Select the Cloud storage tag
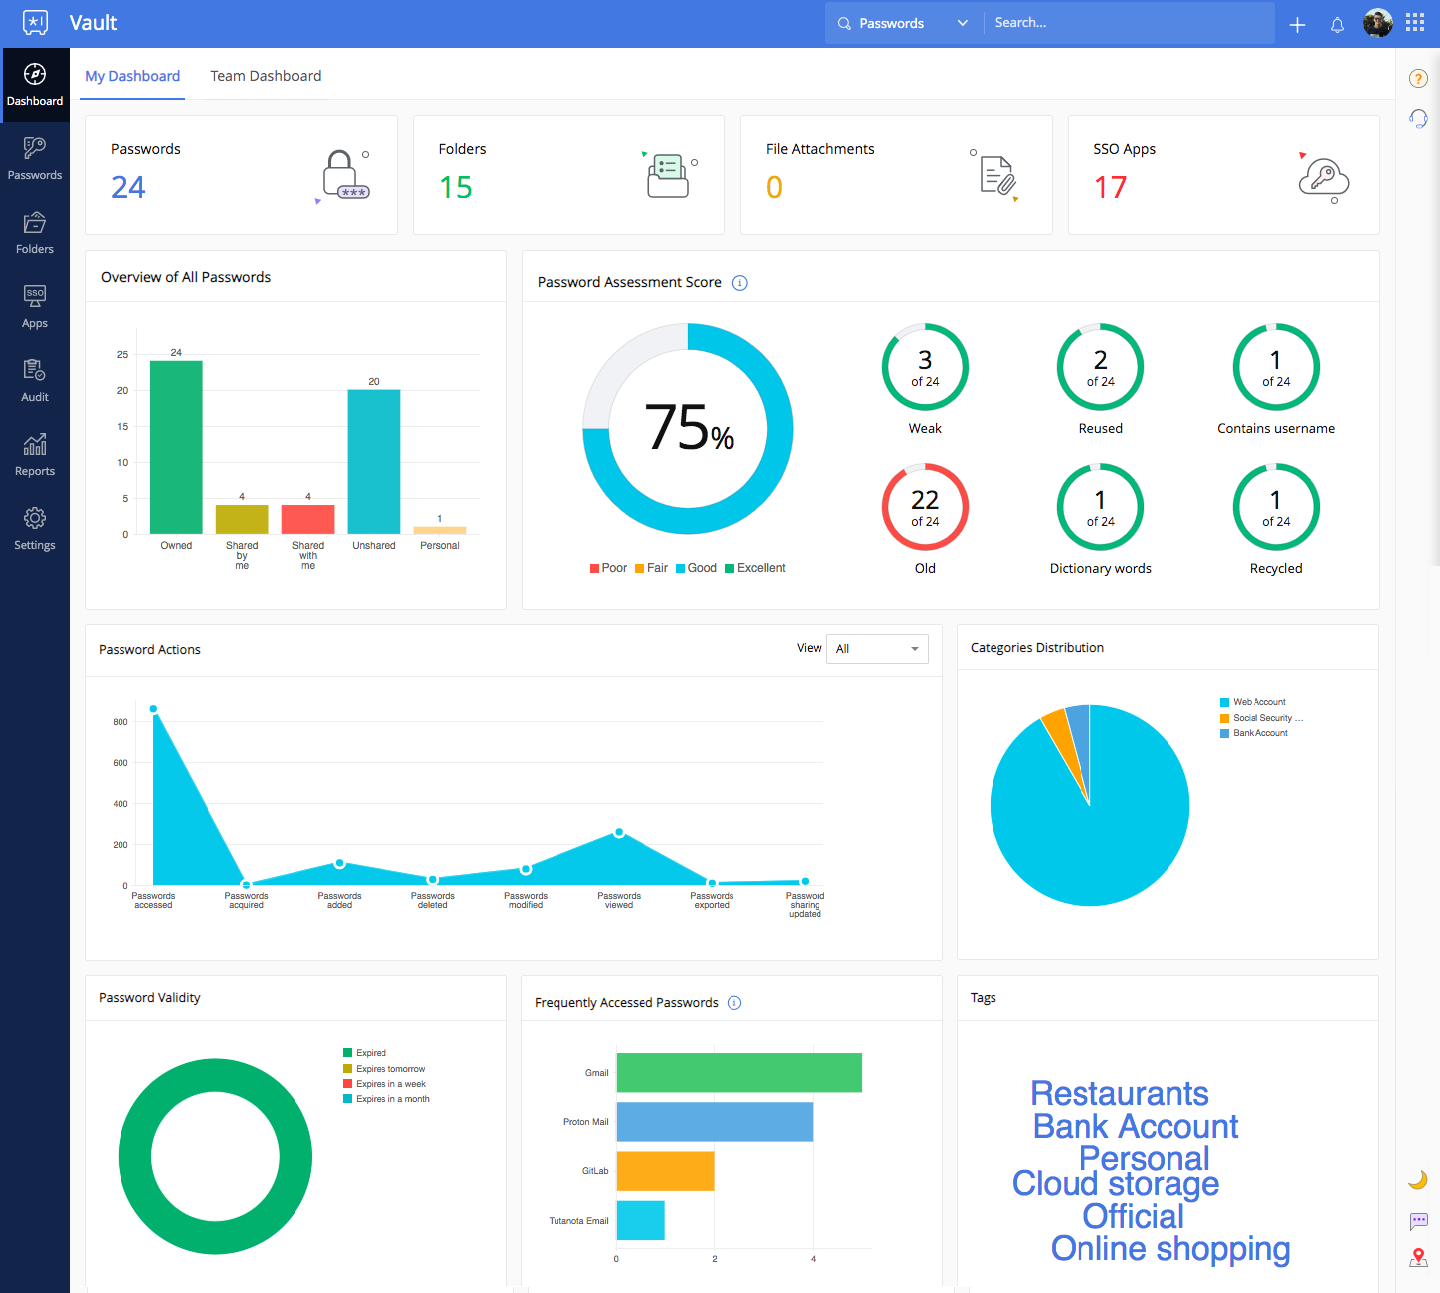1440x1293 pixels. [1116, 1184]
